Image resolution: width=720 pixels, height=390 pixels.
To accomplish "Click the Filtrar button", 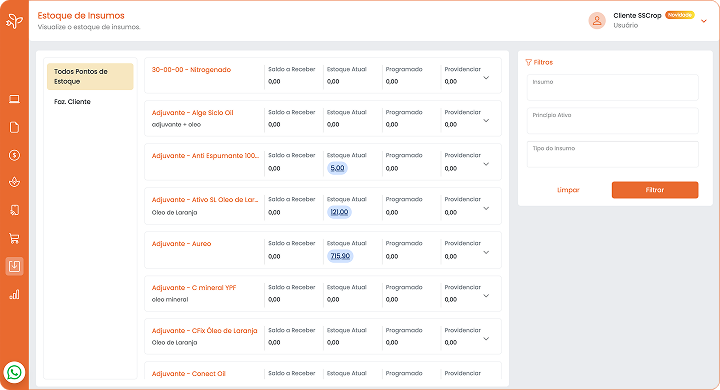I will click(655, 190).
